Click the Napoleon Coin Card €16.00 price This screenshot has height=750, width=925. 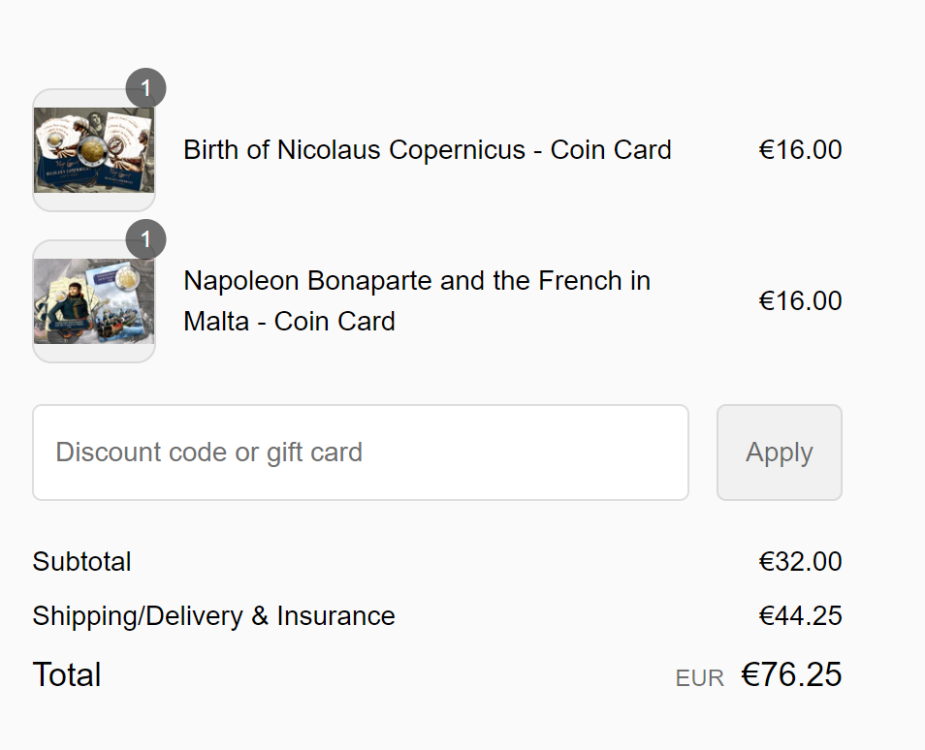[x=800, y=301]
